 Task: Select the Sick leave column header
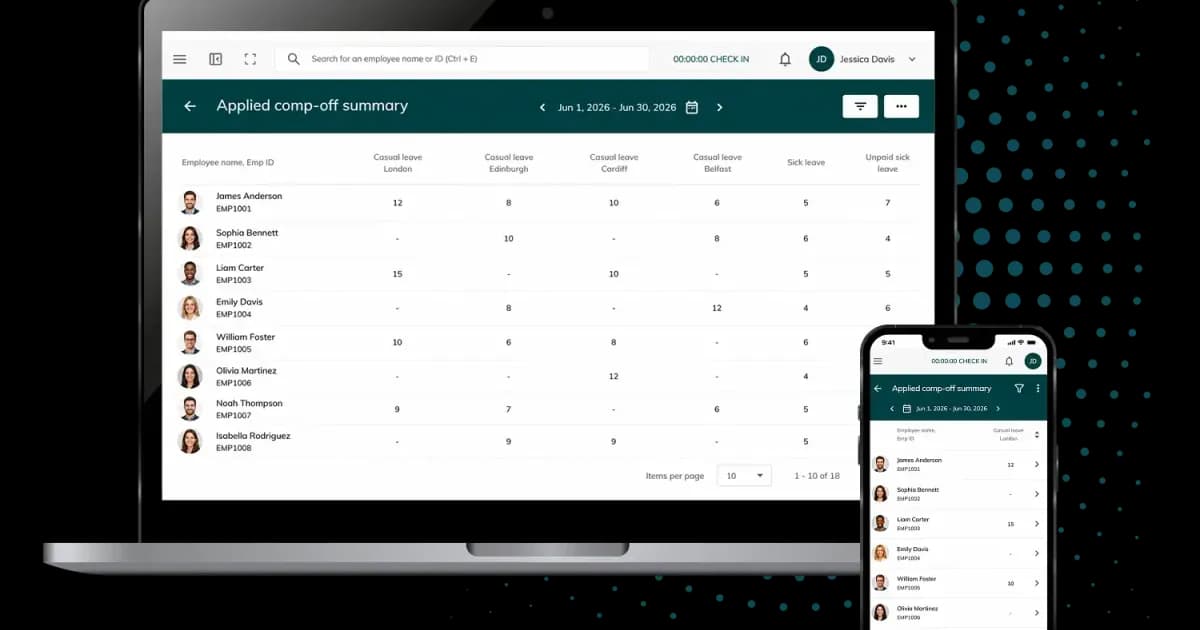coord(806,163)
